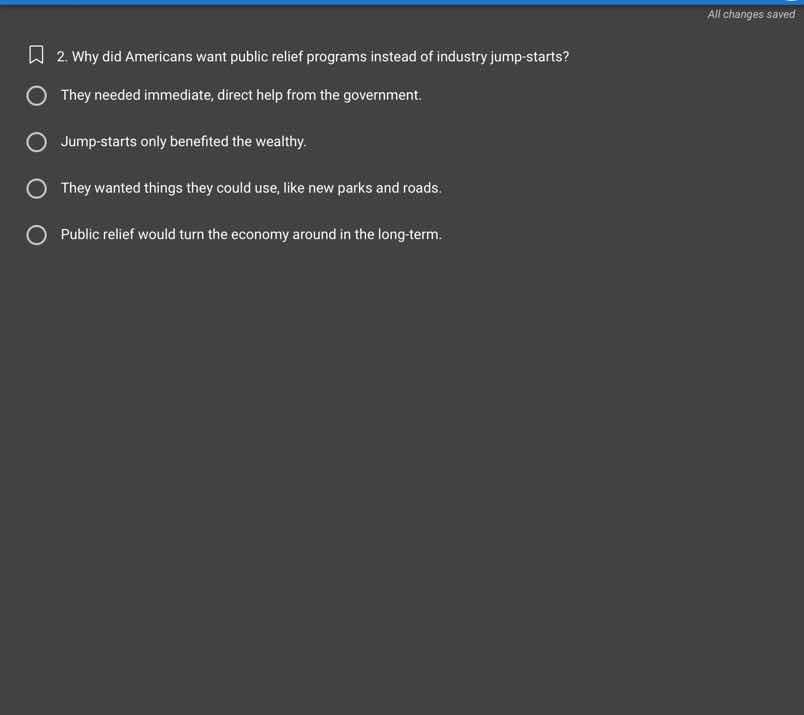Click the partially visible button at top-right corner
Viewport: 804px width, 715px height.
[x=792, y=1]
